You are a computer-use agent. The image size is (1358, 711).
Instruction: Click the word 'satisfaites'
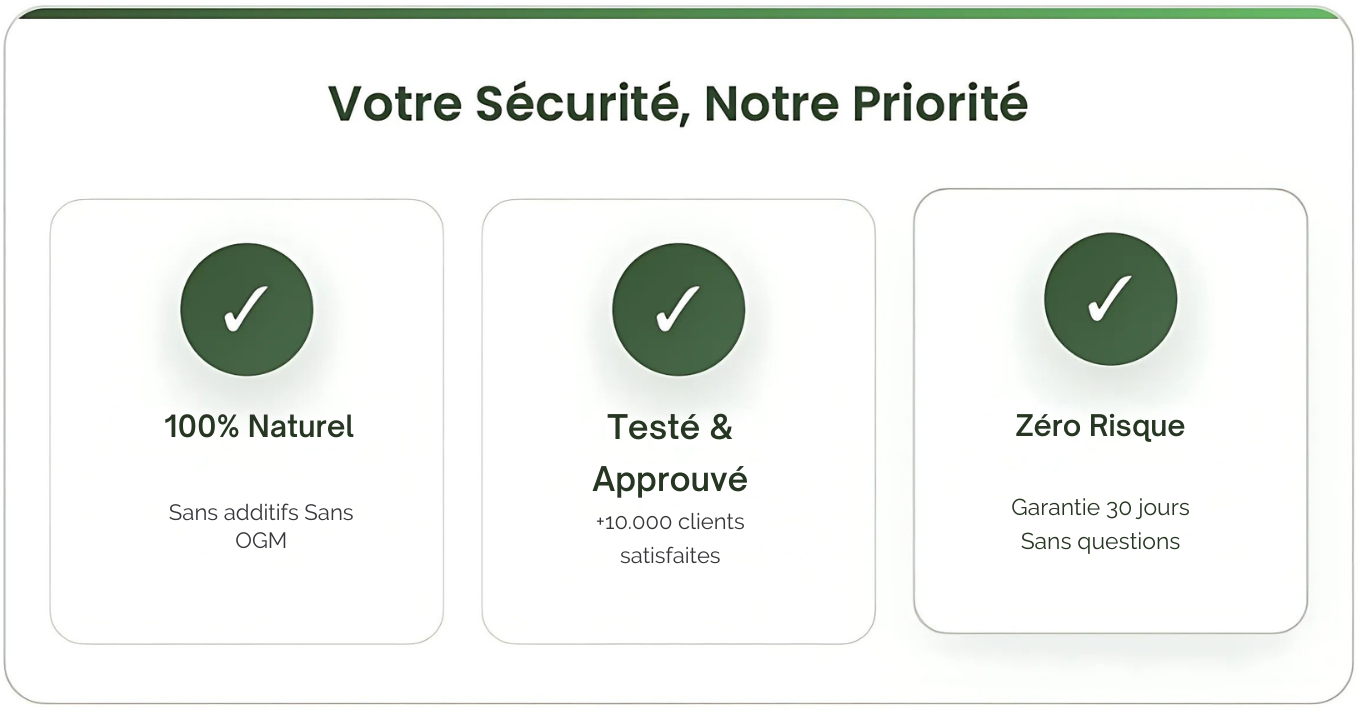[670, 556]
